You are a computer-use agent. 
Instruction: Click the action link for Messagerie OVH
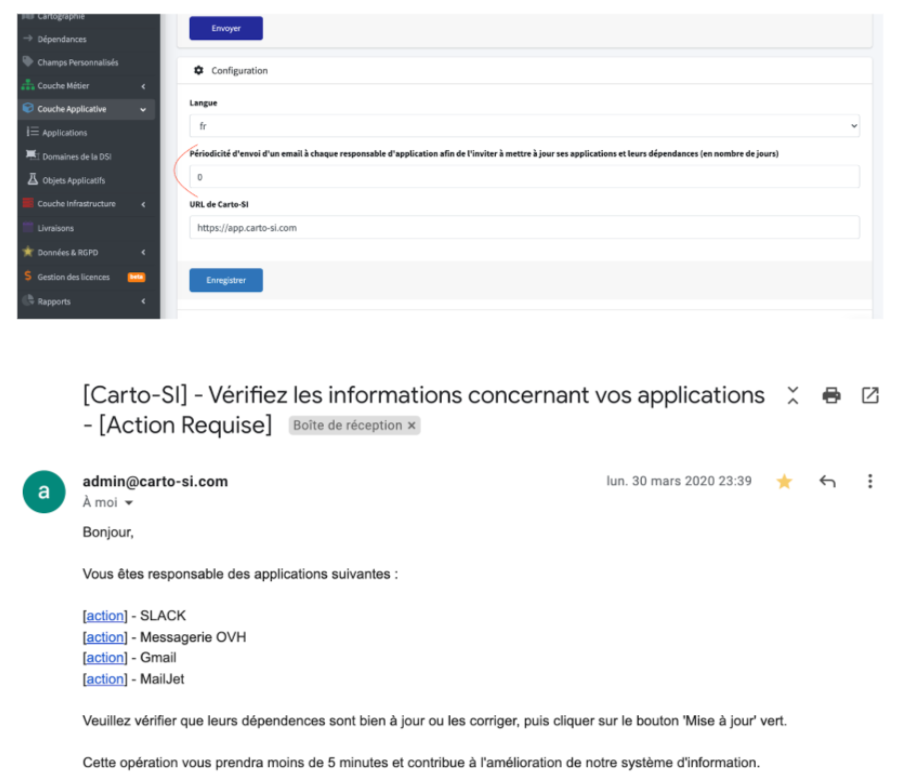pyautogui.click(x=105, y=637)
